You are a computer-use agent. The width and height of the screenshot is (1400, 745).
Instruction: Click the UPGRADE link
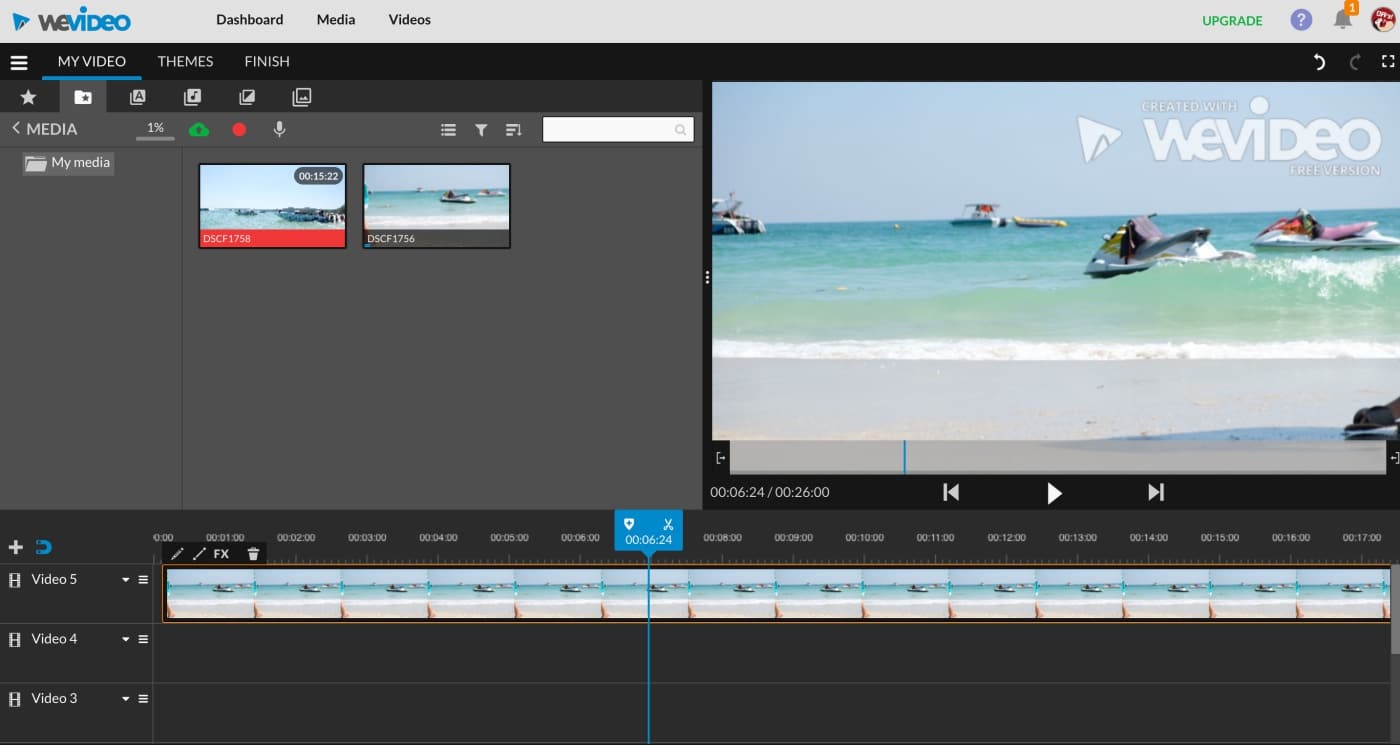coord(1232,21)
